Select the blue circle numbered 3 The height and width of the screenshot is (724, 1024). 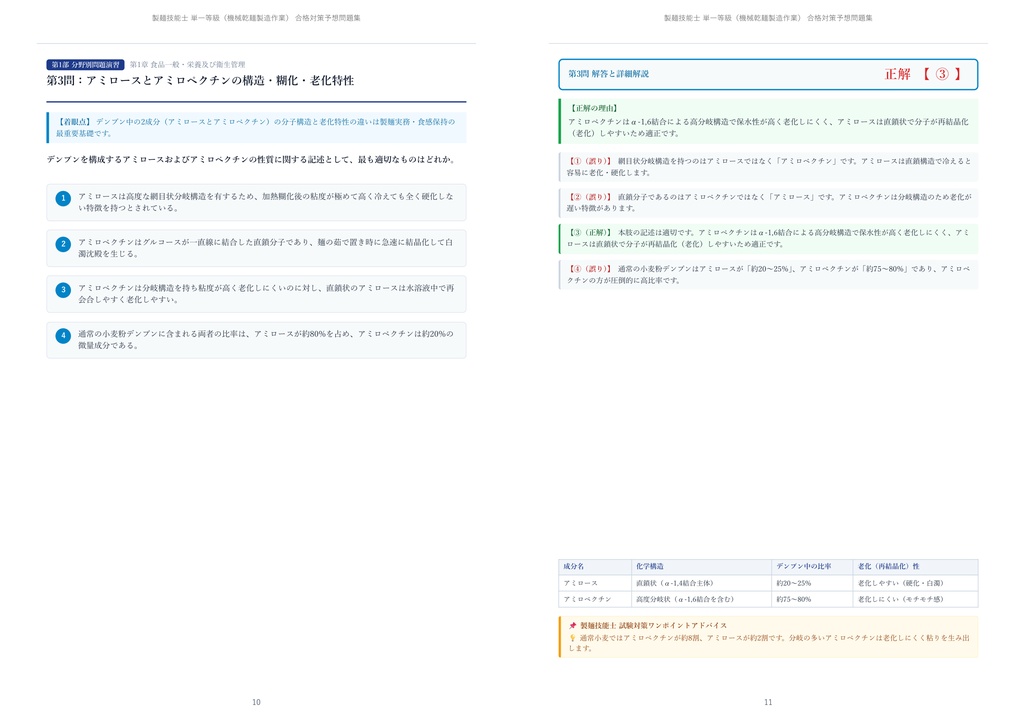[x=63, y=290]
